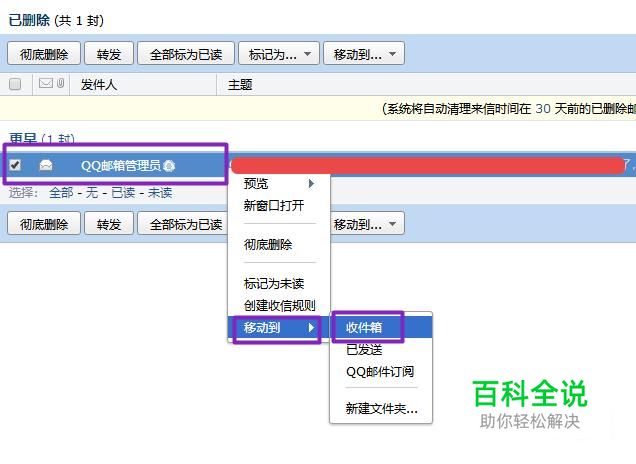Click the badge icon beside QQ邮箱管理员
The height and width of the screenshot is (464, 636).
click(169, 165)
